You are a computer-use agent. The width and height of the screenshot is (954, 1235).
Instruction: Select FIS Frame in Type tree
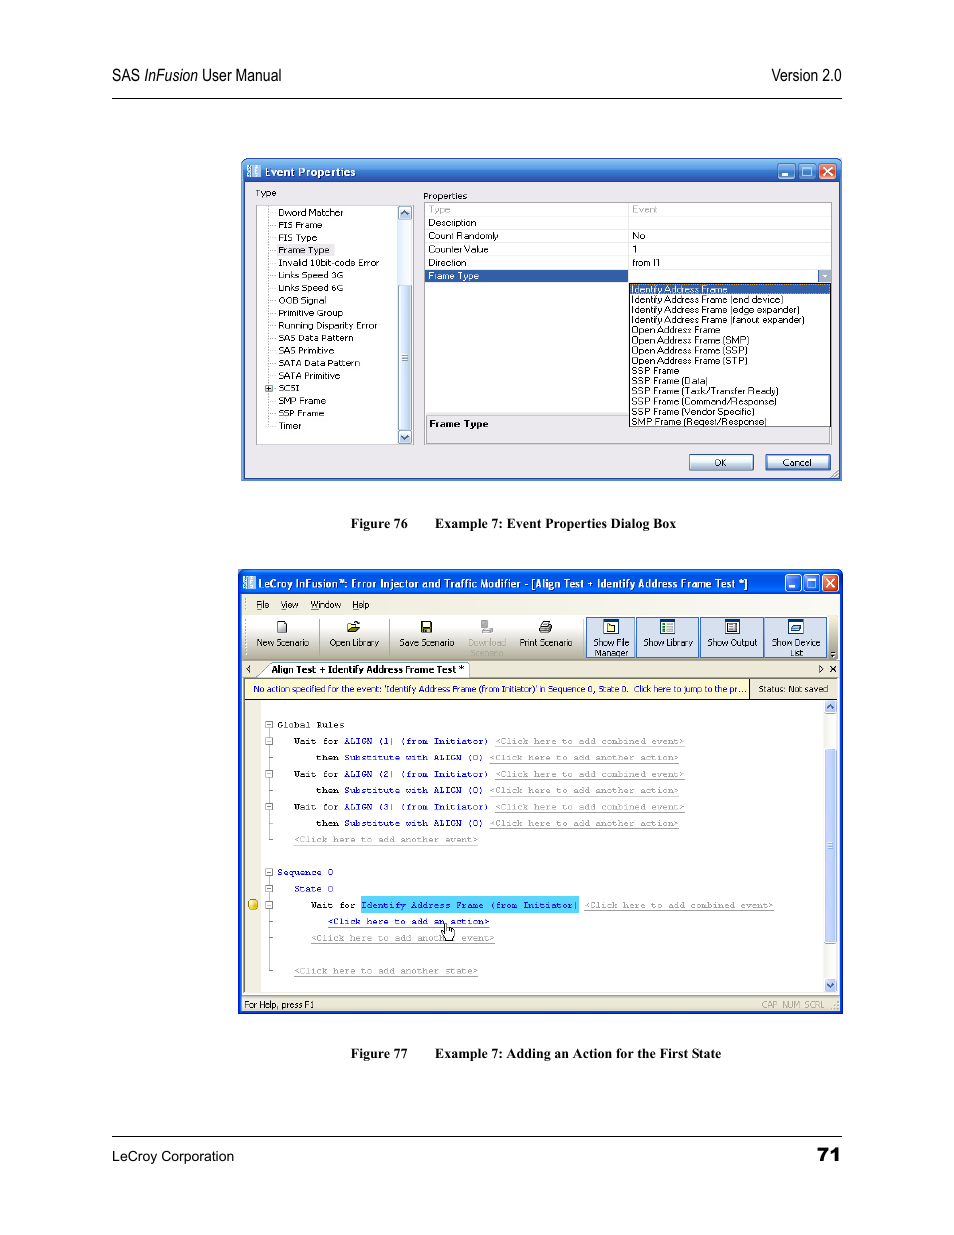pyautogui.click(x=300, y=225)
